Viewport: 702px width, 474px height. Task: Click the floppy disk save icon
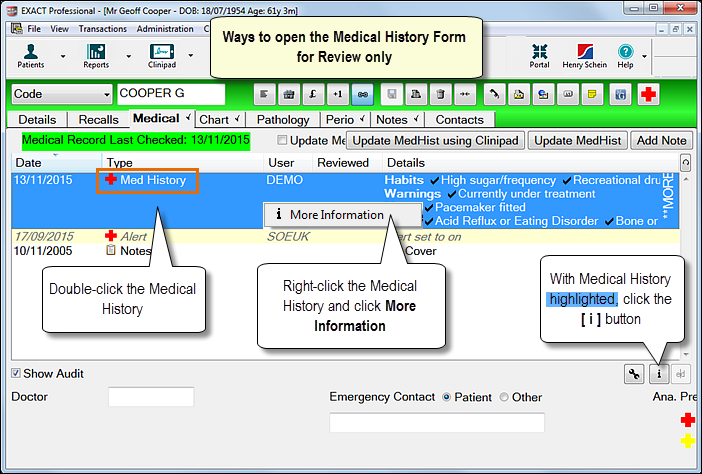[x=392, y=94]
